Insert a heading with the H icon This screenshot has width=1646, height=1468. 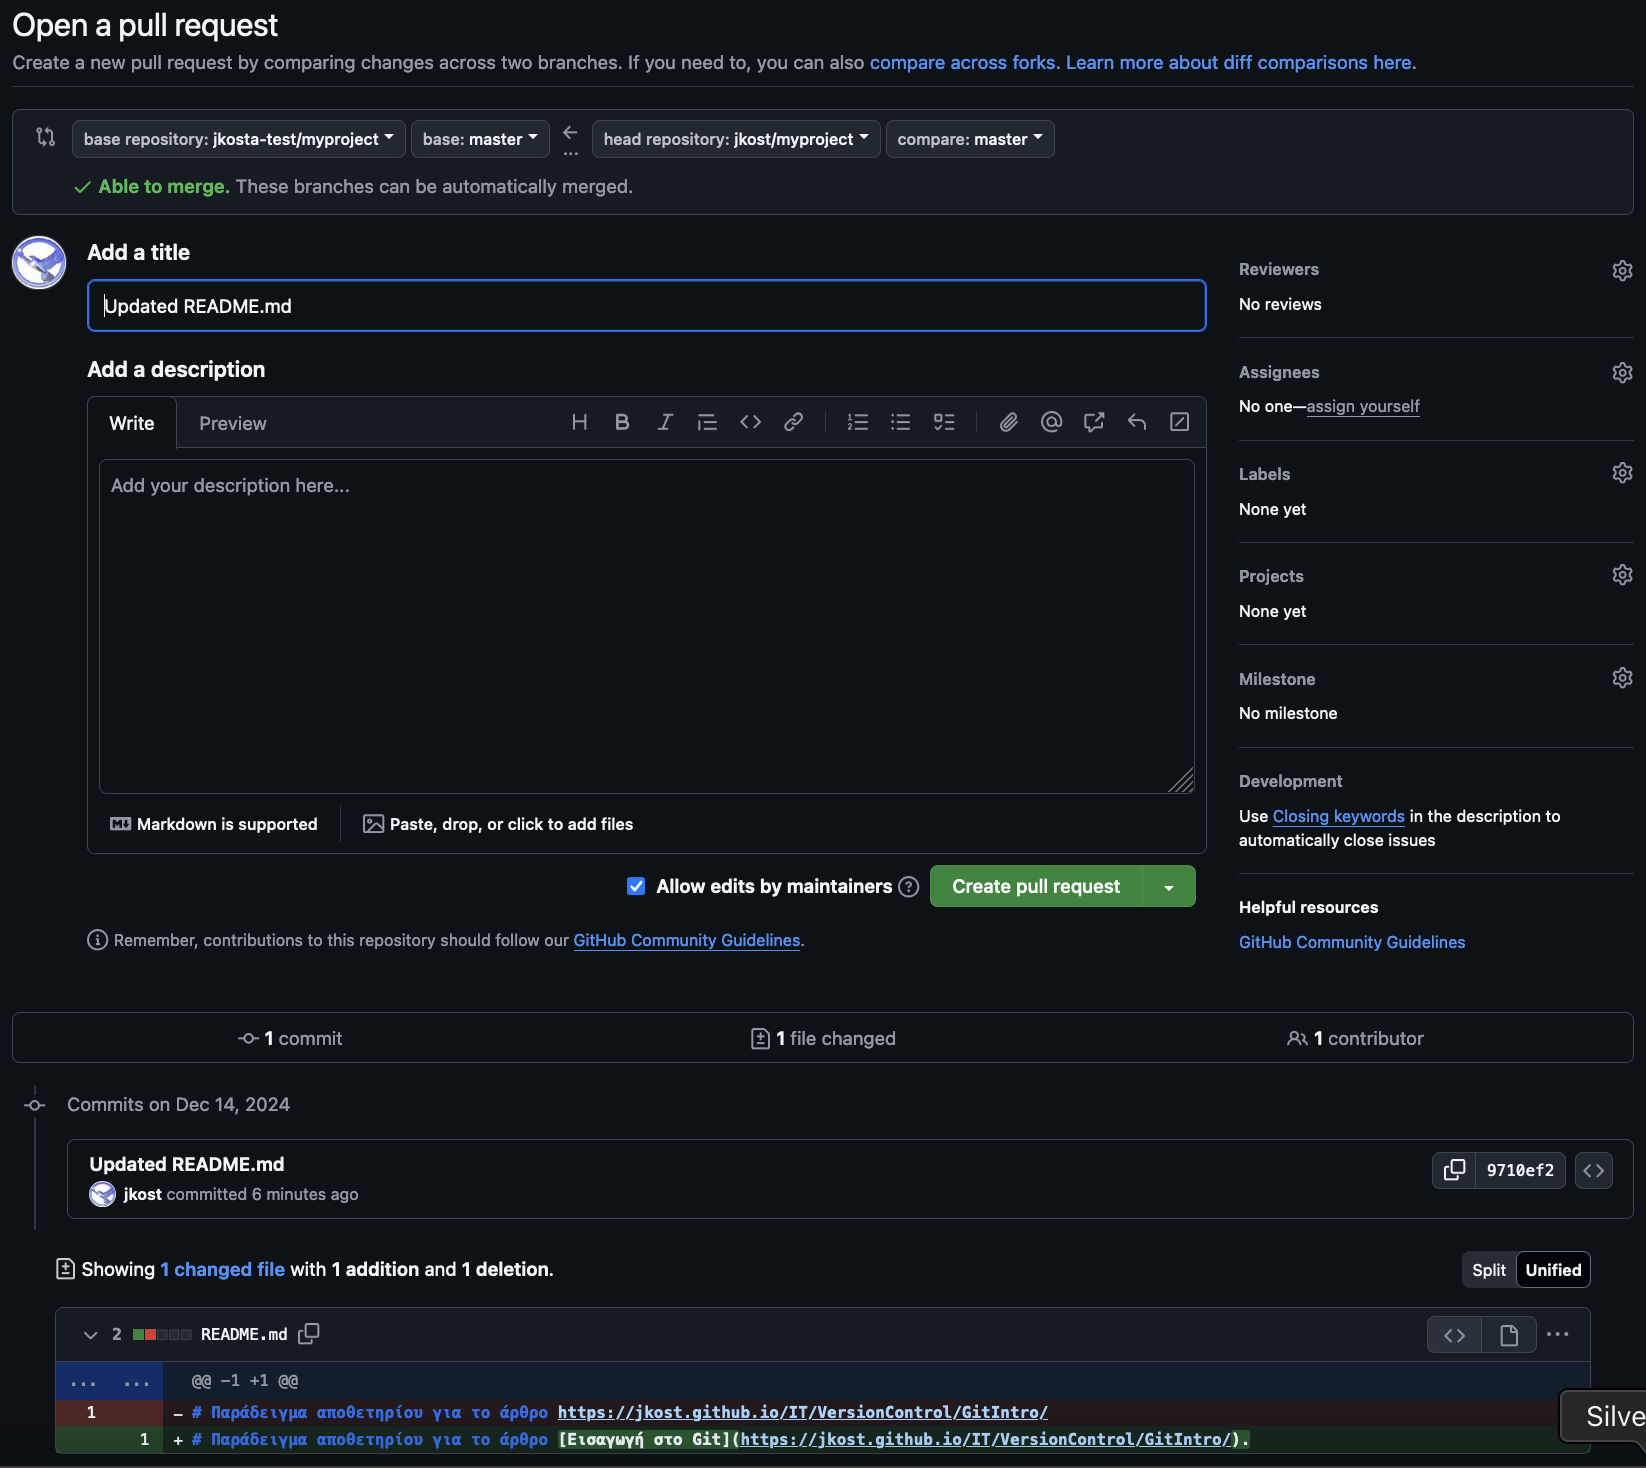579,422
